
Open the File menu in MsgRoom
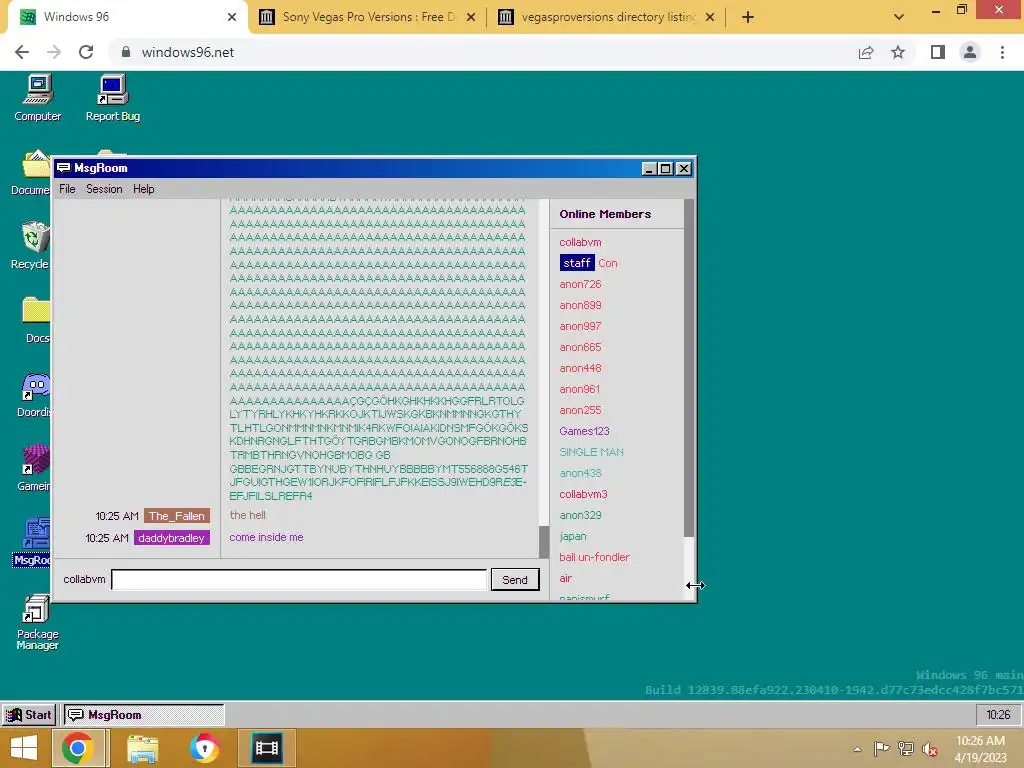(67, 189)
